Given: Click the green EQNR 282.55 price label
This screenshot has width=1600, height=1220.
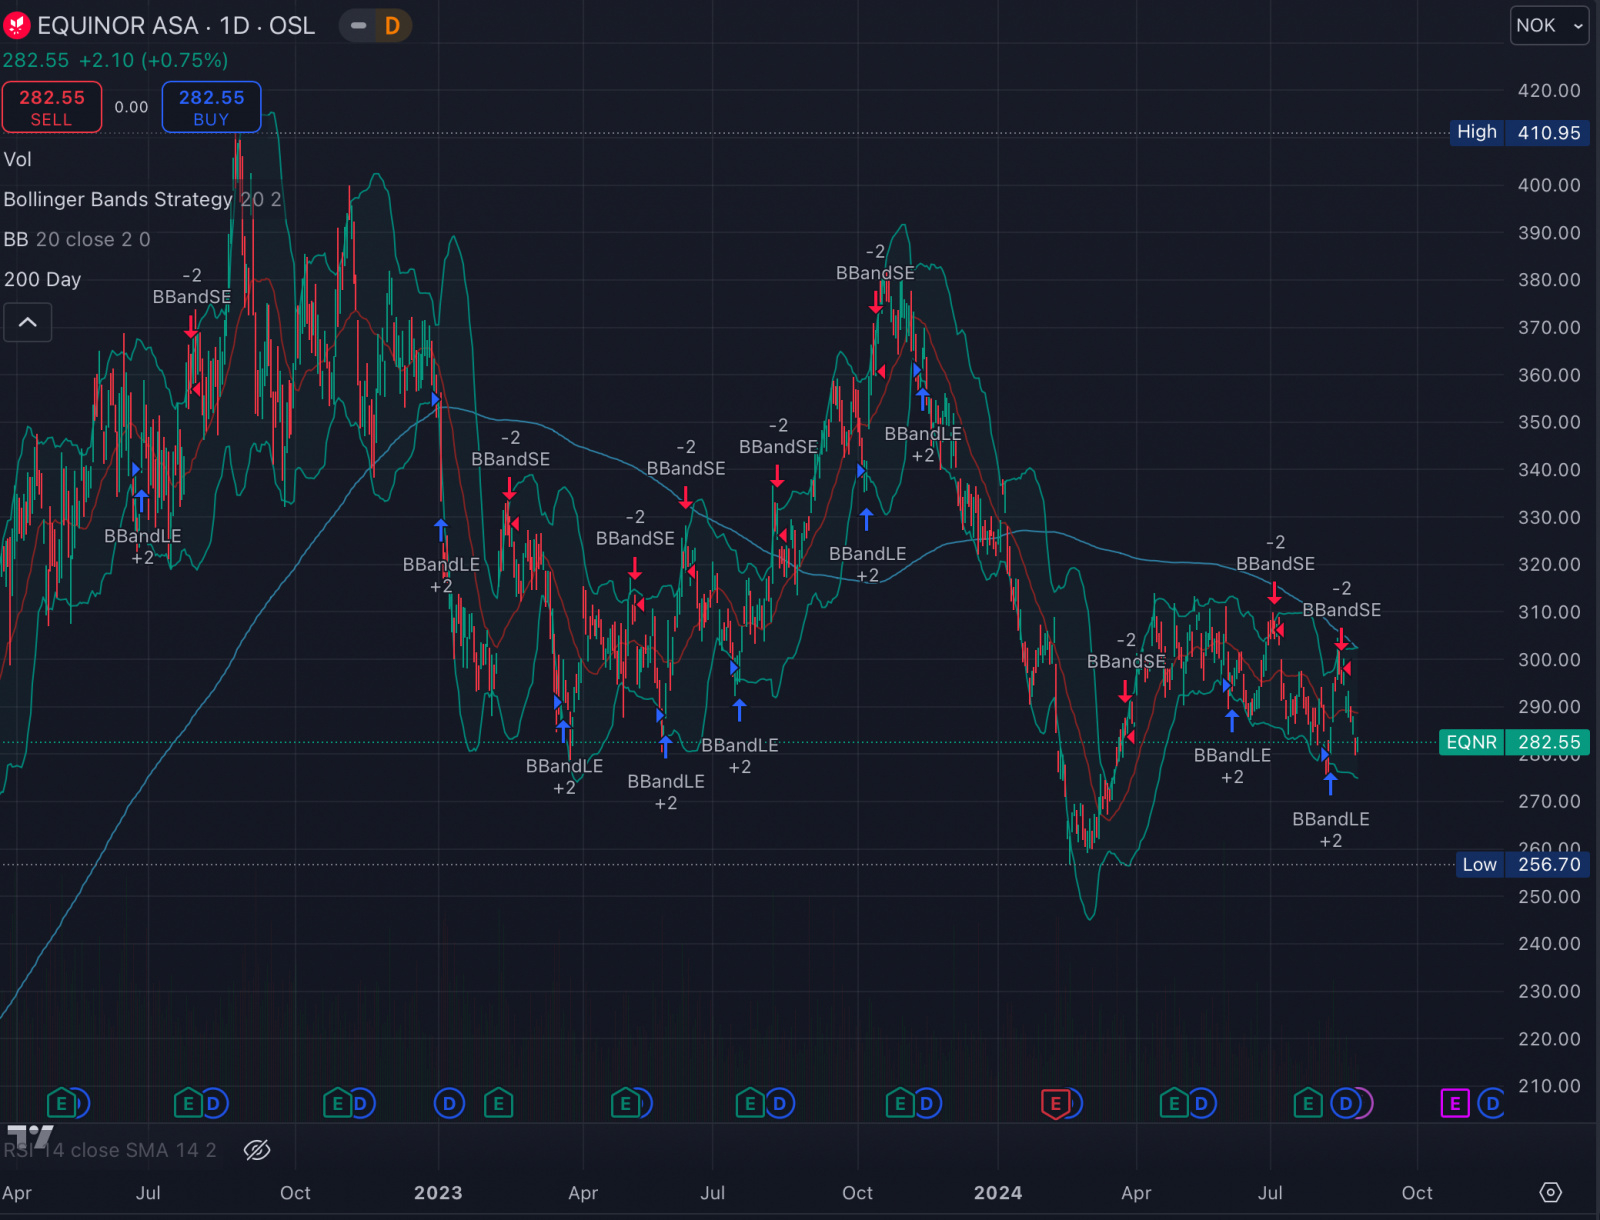Looking at the screenshot, I should point(1513,742).
